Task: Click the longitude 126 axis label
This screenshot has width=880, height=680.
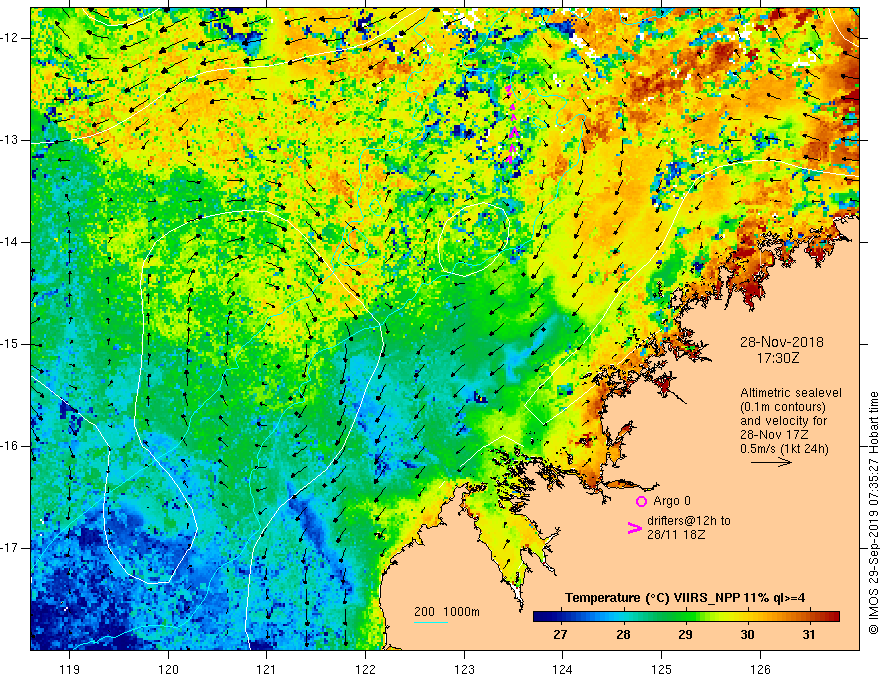Action: pyautogui.click(x=760, y=669)
